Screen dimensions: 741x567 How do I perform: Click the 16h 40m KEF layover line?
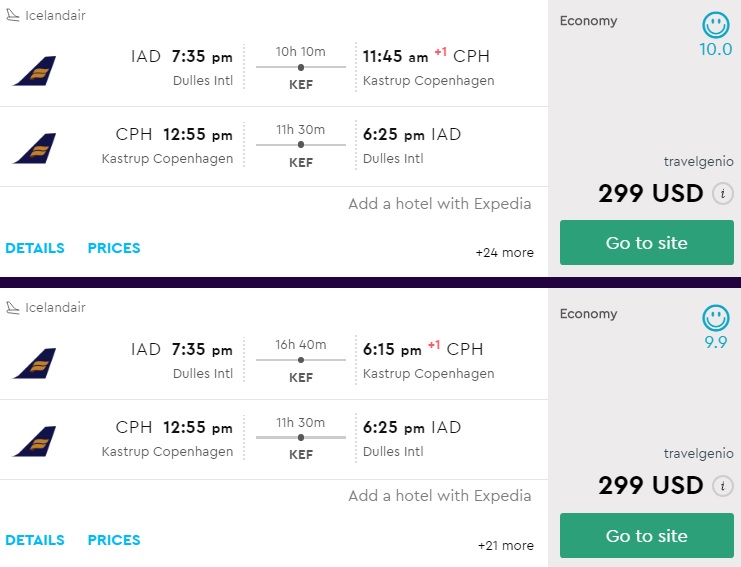301,360
